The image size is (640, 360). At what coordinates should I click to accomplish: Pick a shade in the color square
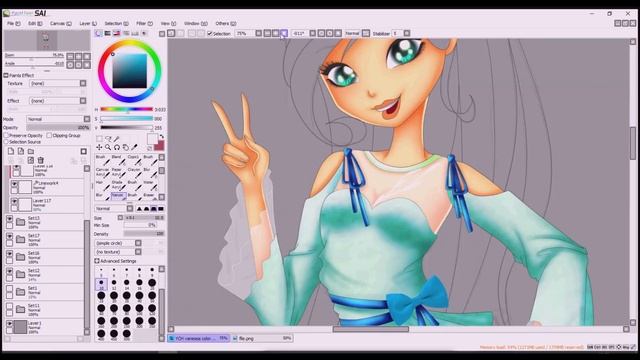coord(129,71)
